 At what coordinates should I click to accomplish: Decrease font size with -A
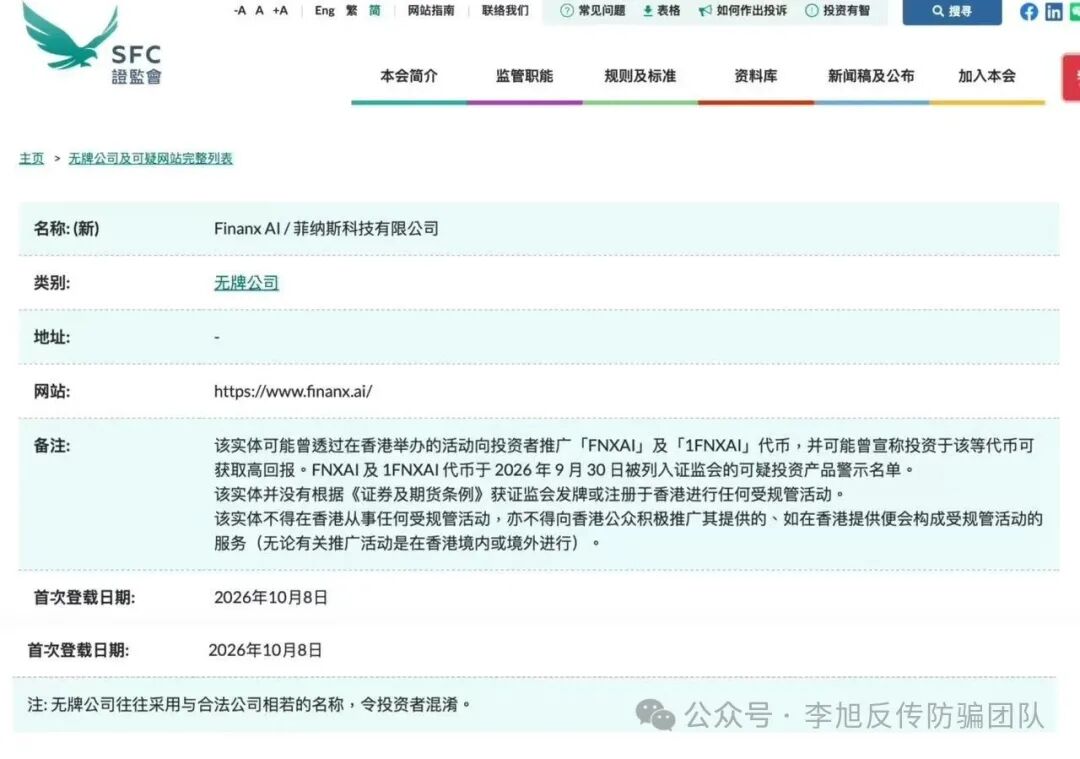[x=240, y=10]
